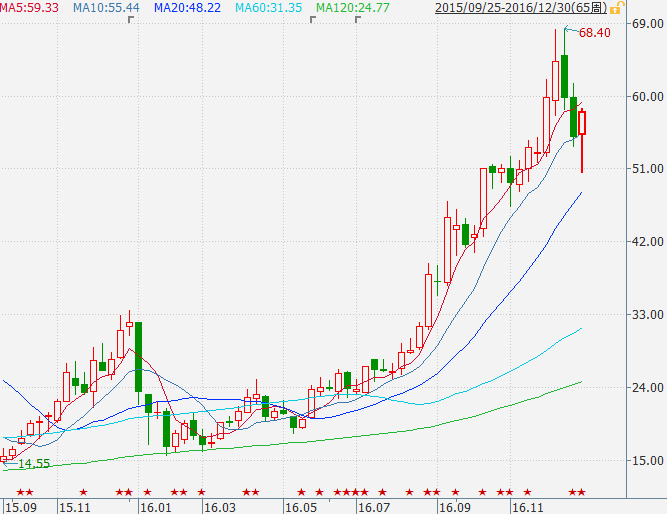Click the rightmost gray corner marker at chart top

click(x=355, y=19)
